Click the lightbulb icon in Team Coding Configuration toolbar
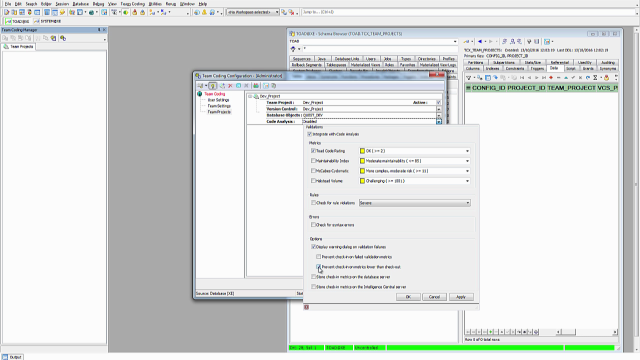 213,86
